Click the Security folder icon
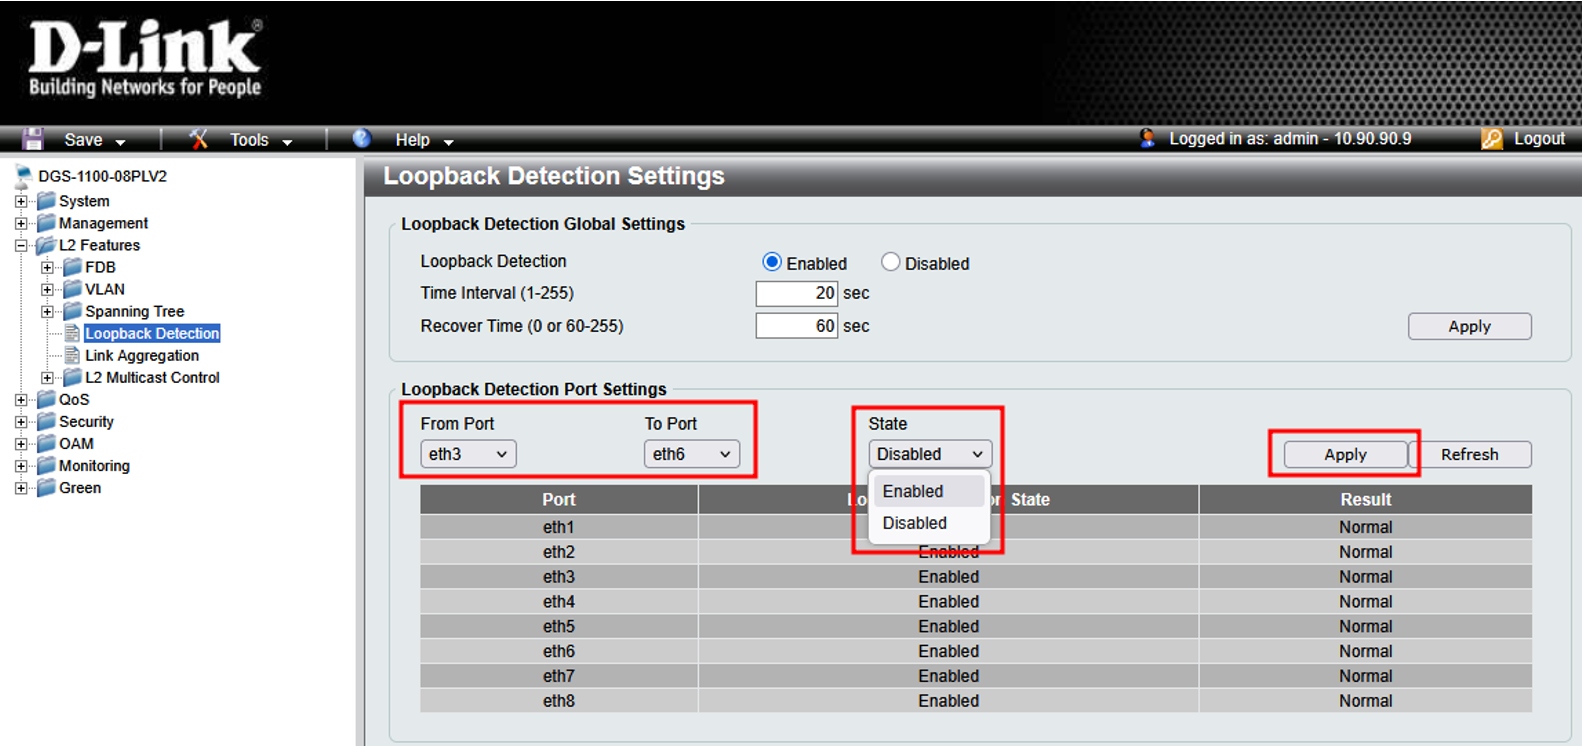The image size is (1582, 746). [46, 422]
